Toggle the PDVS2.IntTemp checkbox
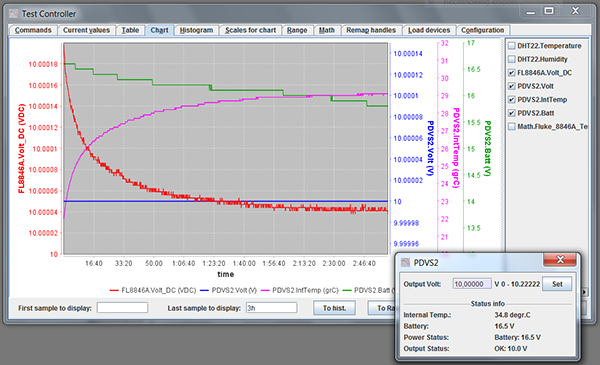Image resolution: width=600 pixels, height=365 pixels. point(512,99)
